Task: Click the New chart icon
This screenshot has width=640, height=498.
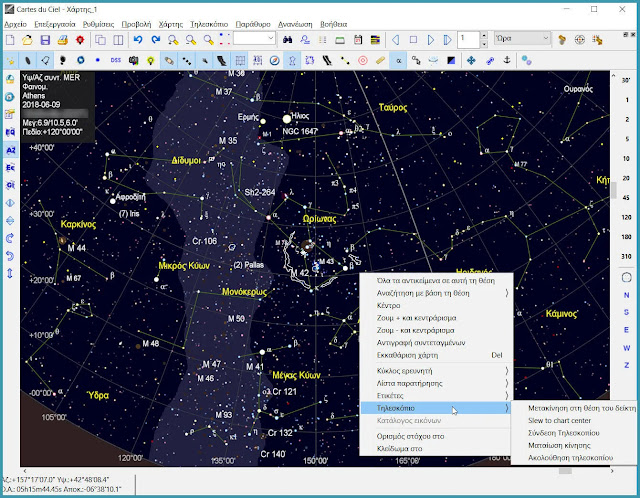Action: (x=10, y=40)
